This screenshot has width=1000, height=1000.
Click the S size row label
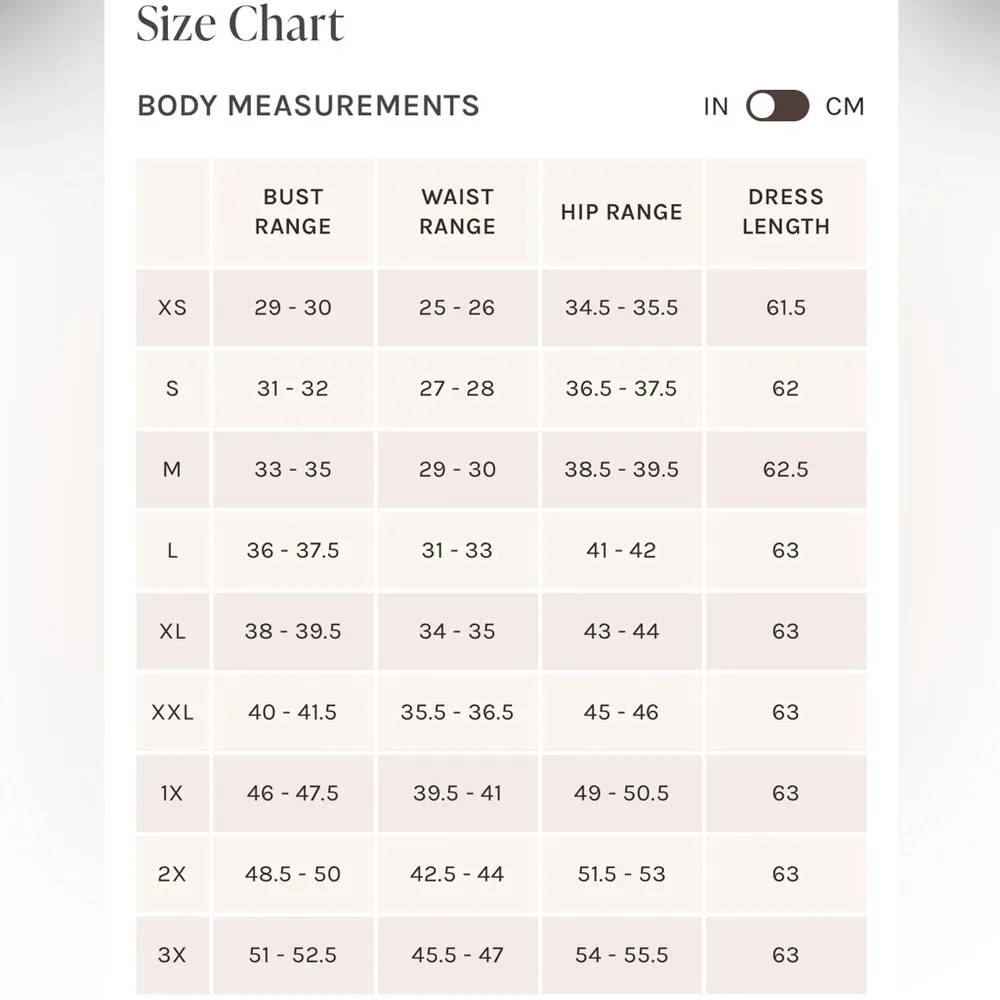click(172, 389)
